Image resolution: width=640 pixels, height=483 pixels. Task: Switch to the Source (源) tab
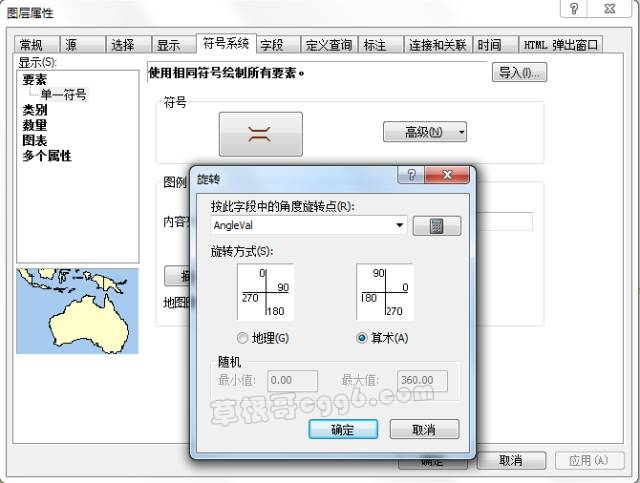[x=83, y=45]
